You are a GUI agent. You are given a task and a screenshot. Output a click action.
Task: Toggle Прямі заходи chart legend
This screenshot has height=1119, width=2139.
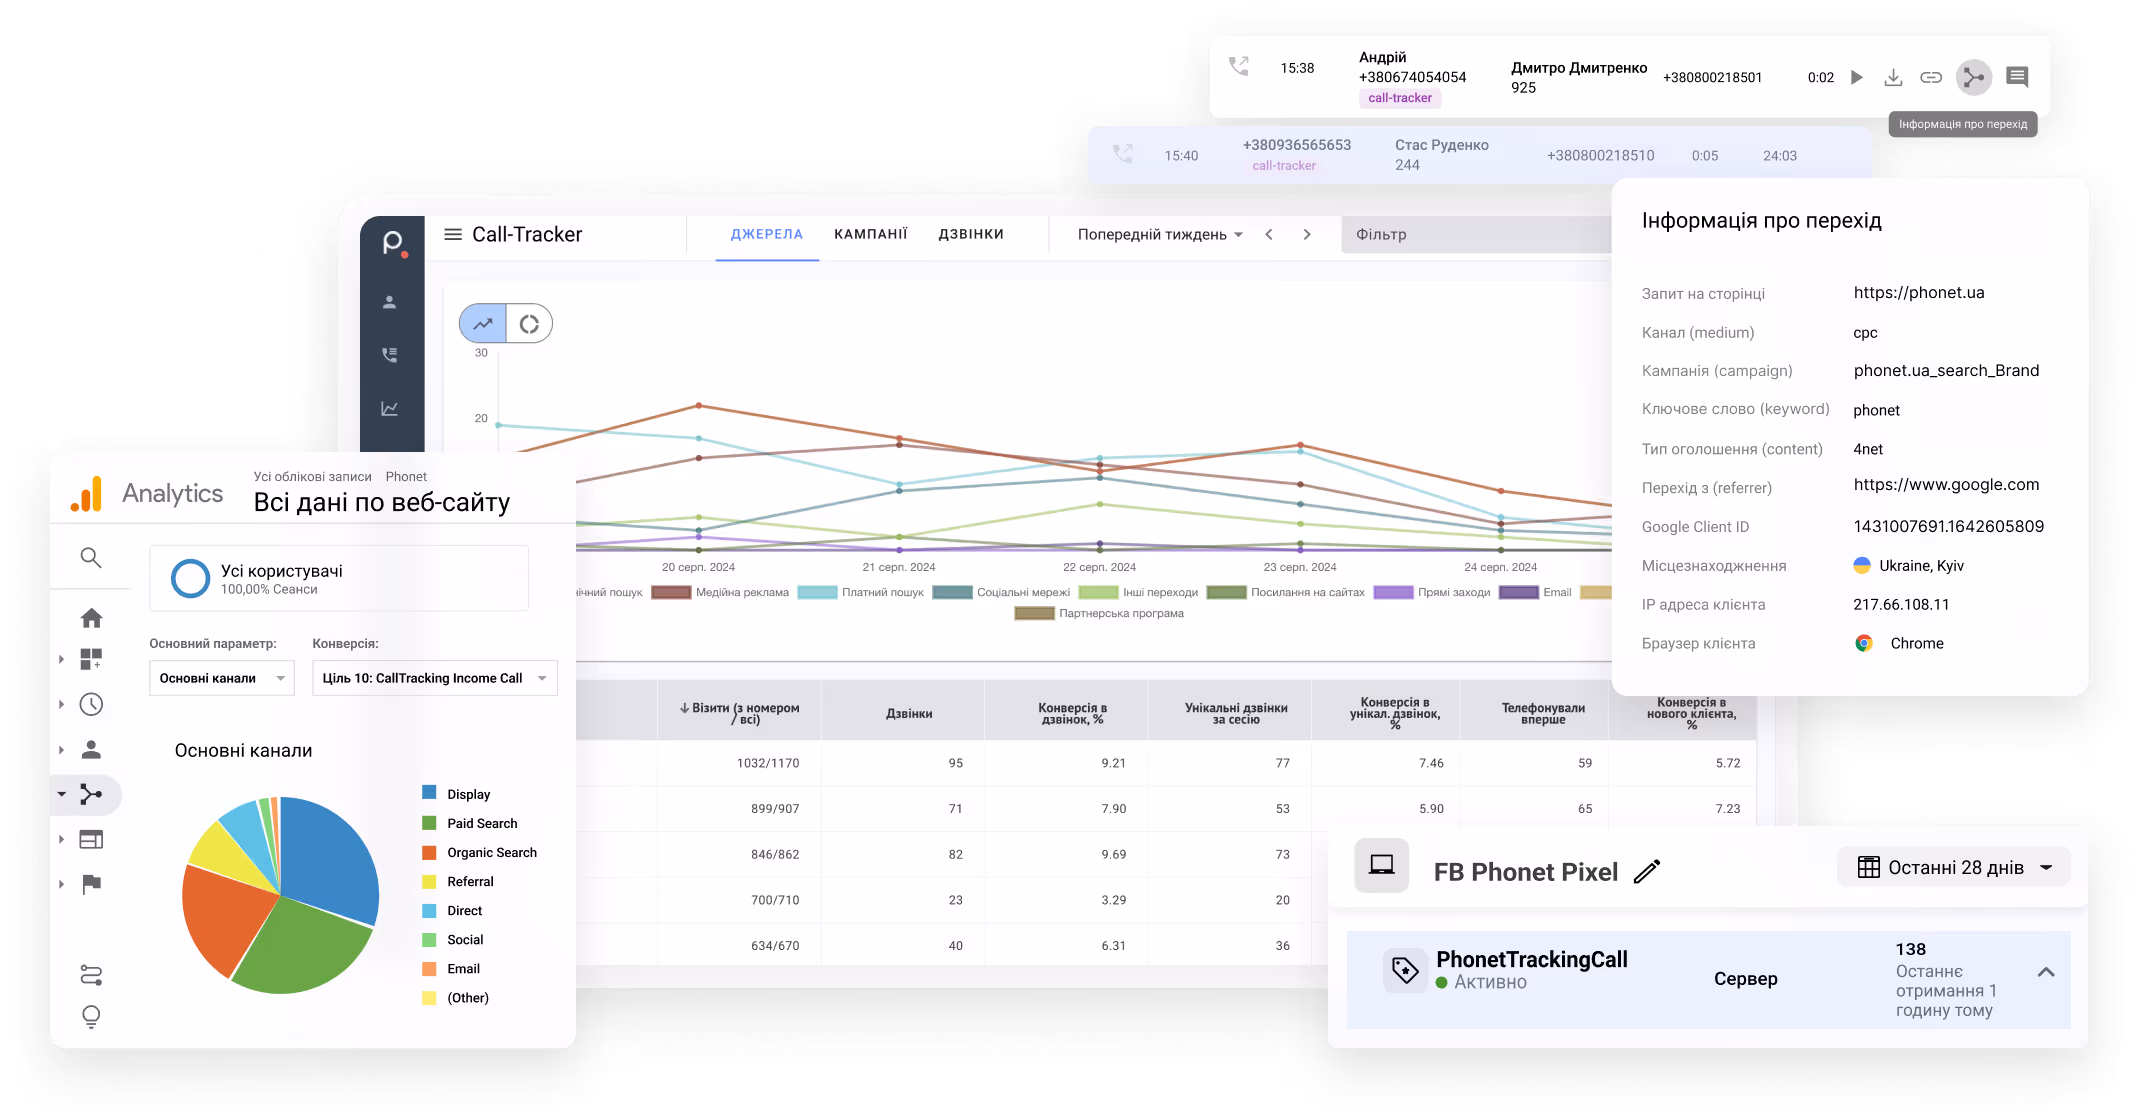tap(1432, 592)
